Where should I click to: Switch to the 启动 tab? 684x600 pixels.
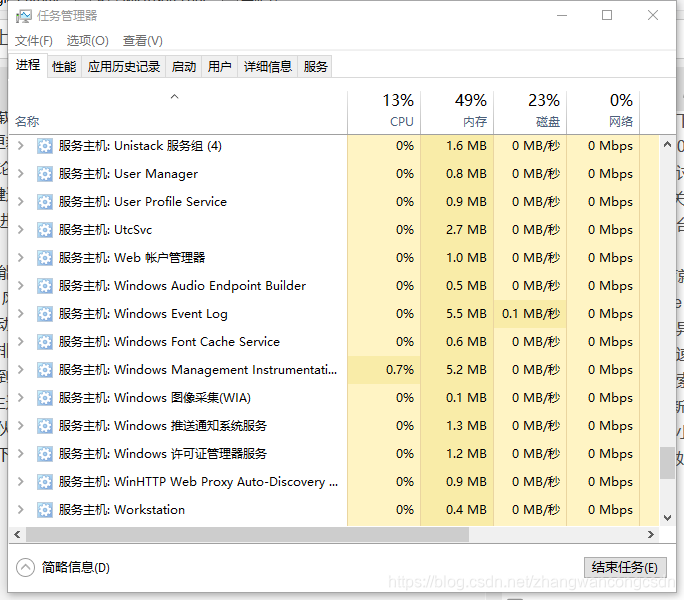coord(184,67)
